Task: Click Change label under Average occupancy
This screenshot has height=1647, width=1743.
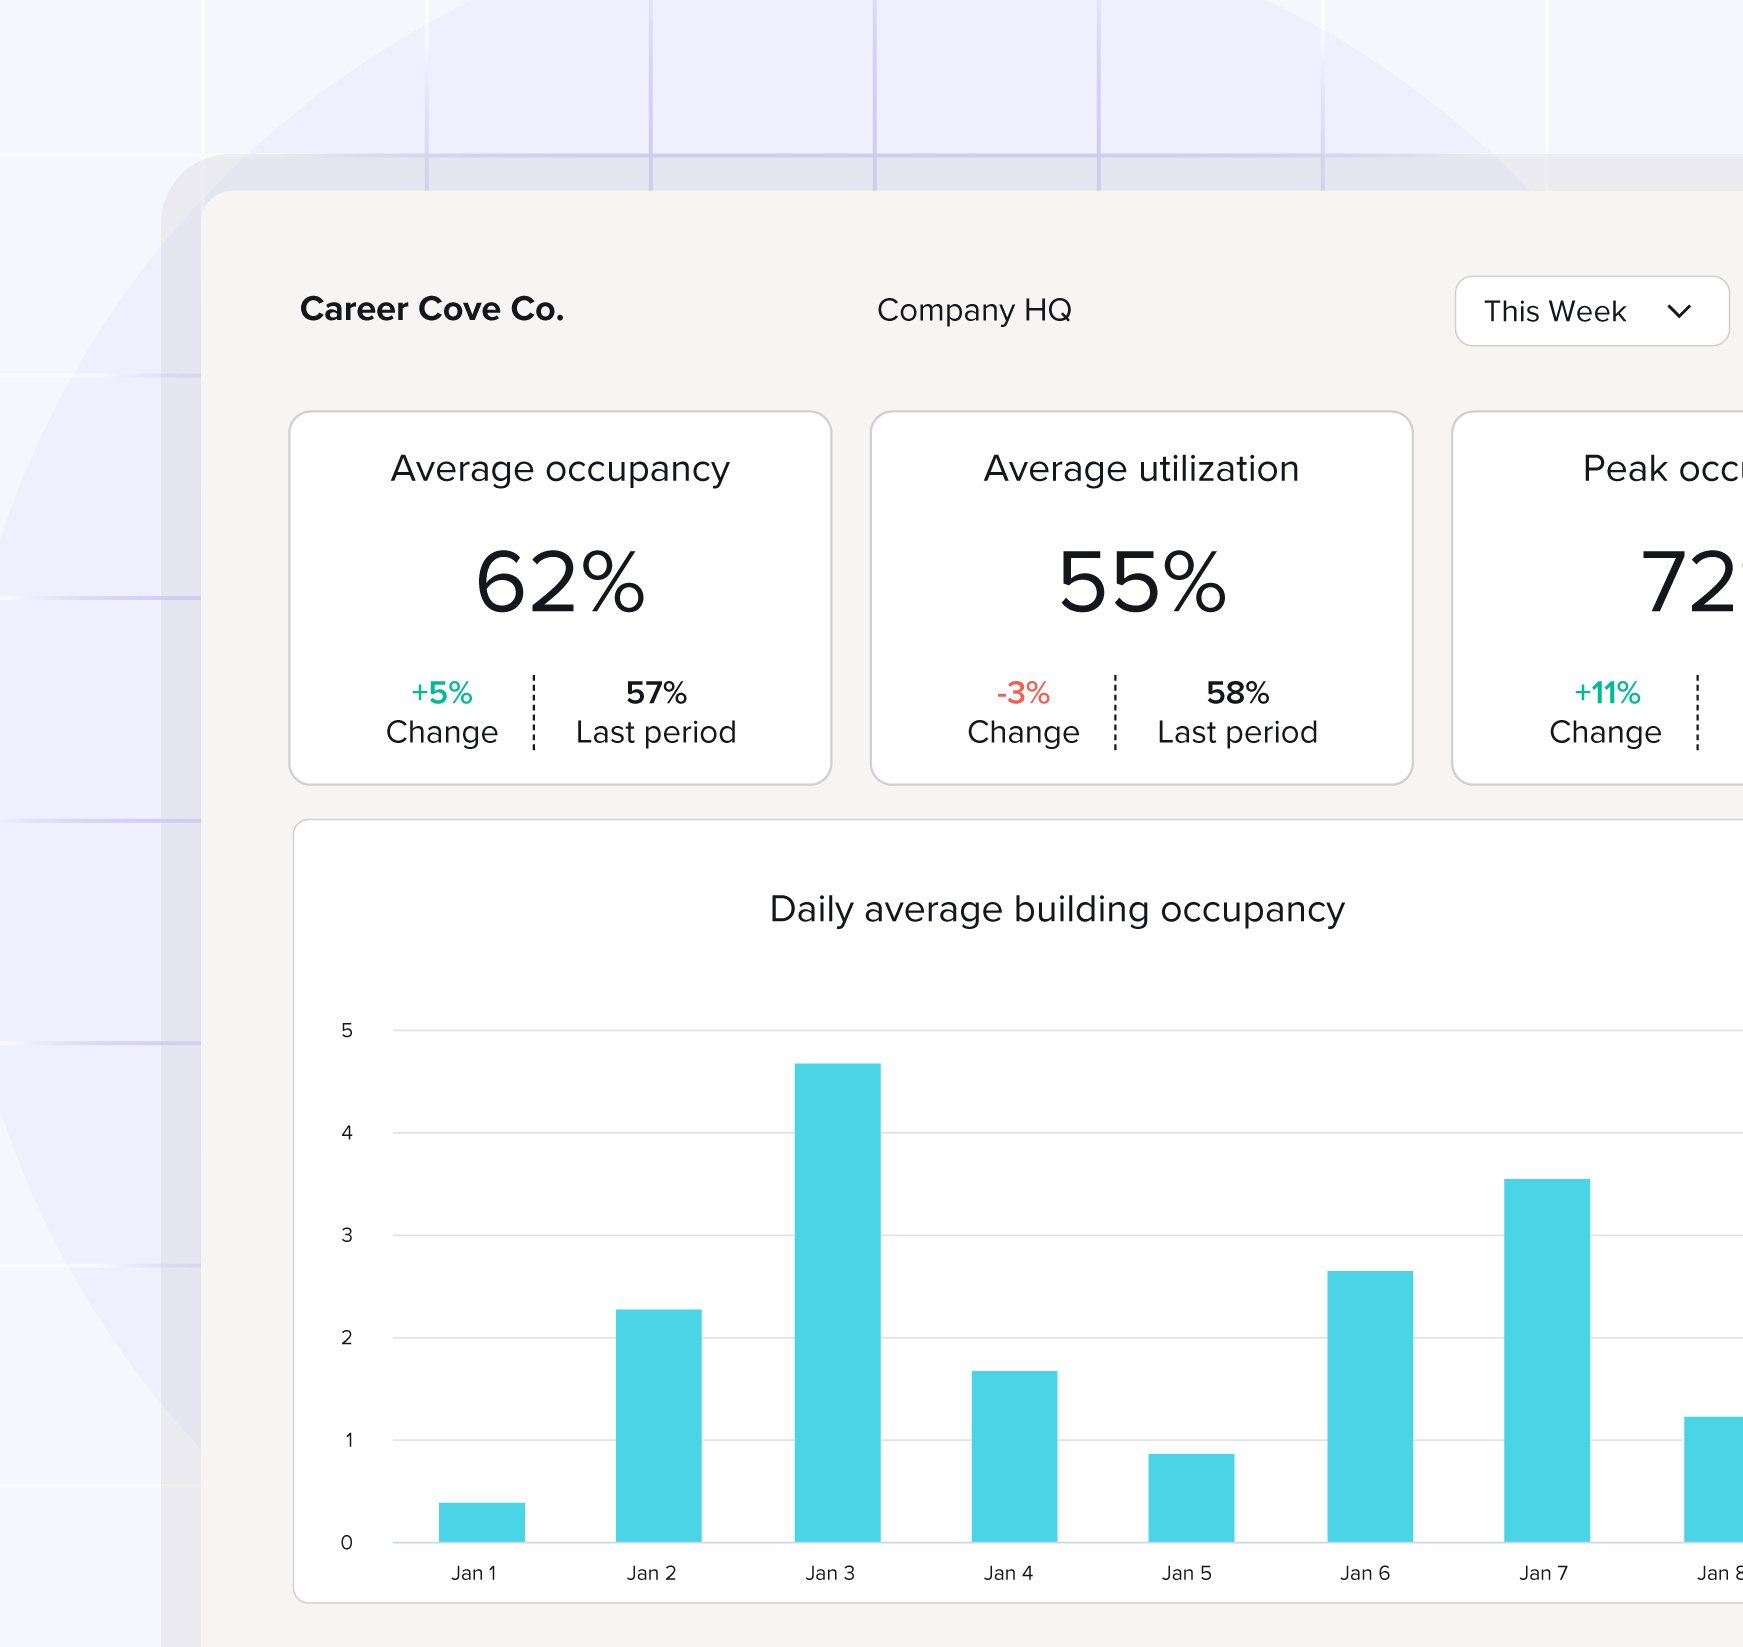Action: pyautogui.click(x=442, y=733)
